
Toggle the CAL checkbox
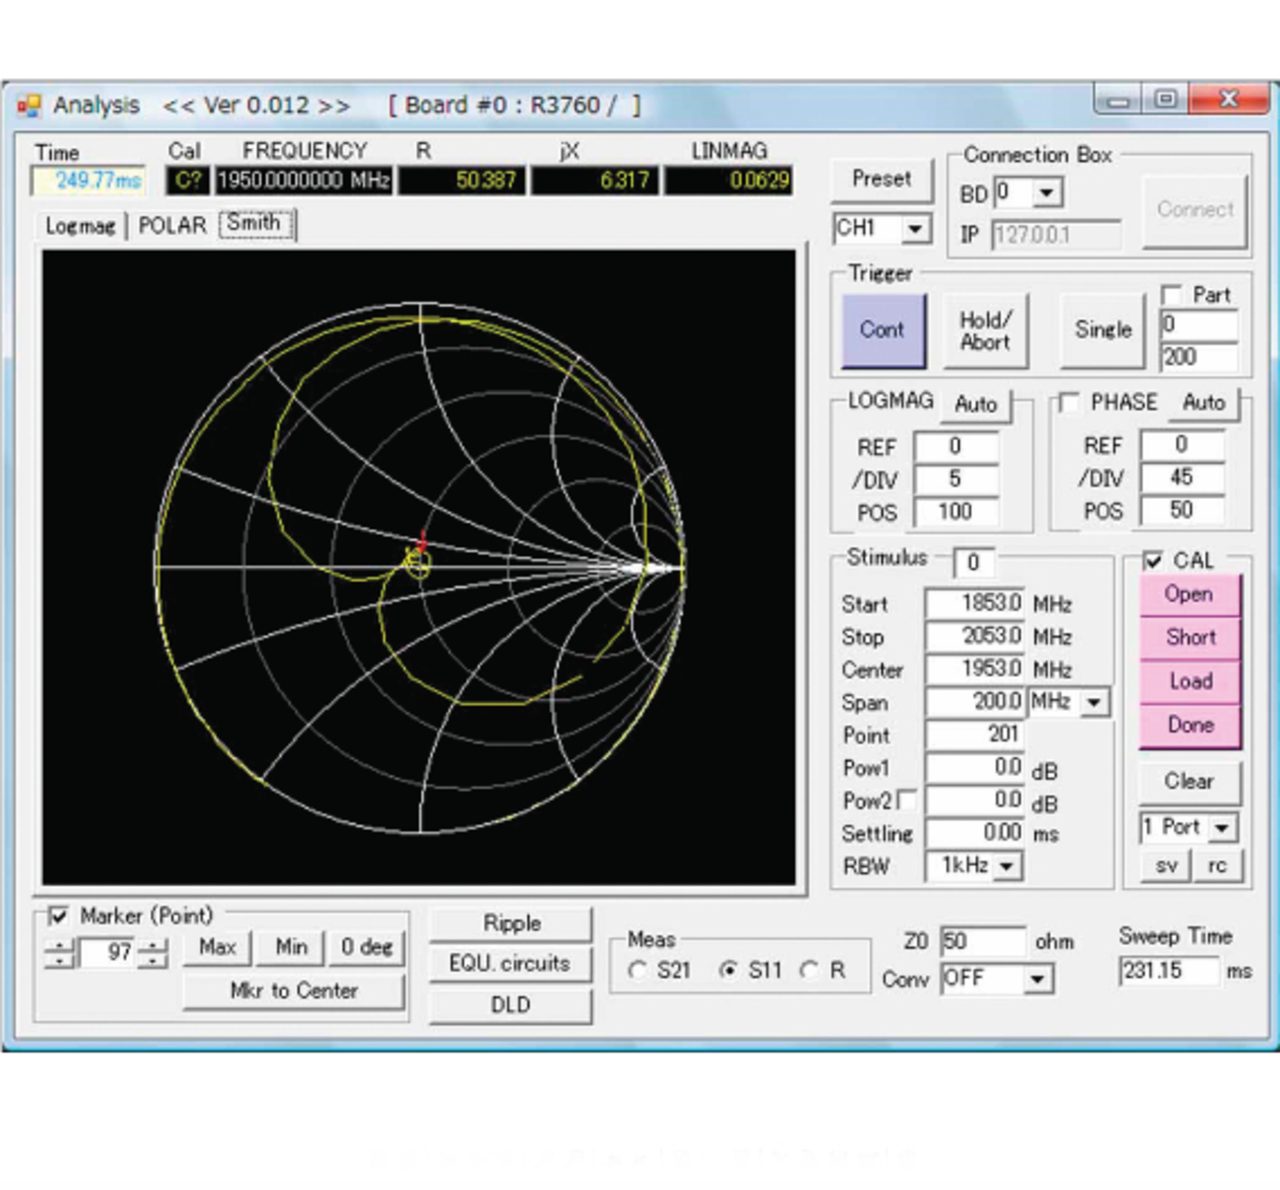pyautogui.click(x=1152, y=560)
